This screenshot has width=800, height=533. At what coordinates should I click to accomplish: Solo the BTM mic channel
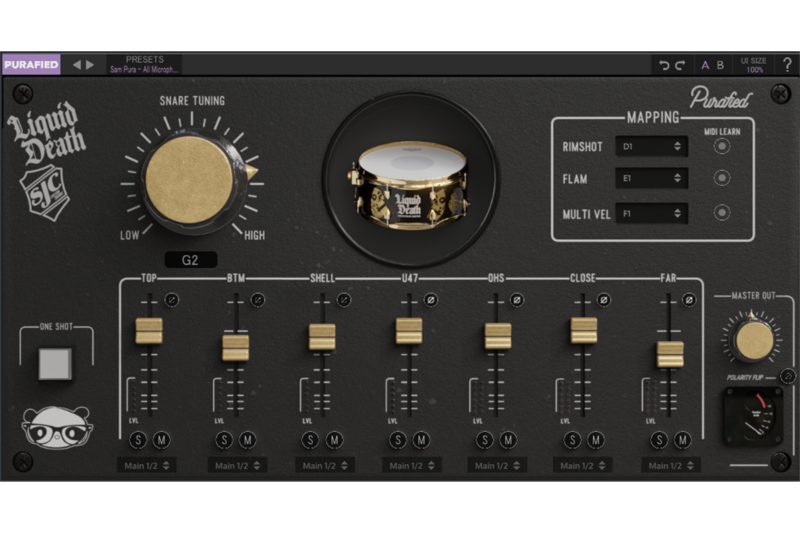(x=224, y=440)
